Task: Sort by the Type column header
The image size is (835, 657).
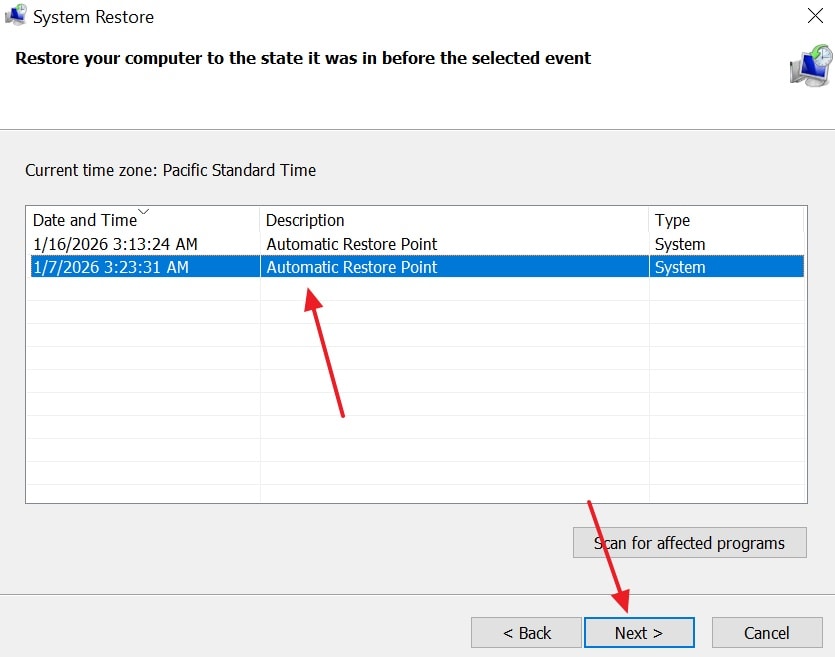Action: (x=672, y=221)
